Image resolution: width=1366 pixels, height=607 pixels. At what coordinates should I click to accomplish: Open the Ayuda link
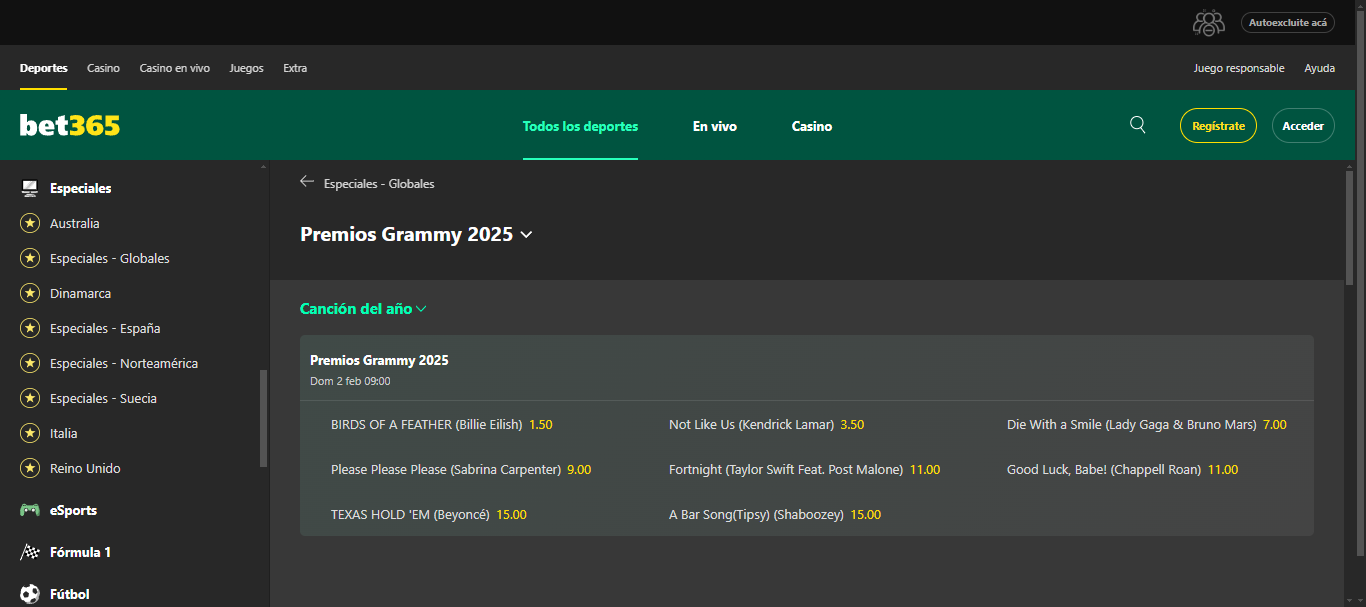[1319, 68]
